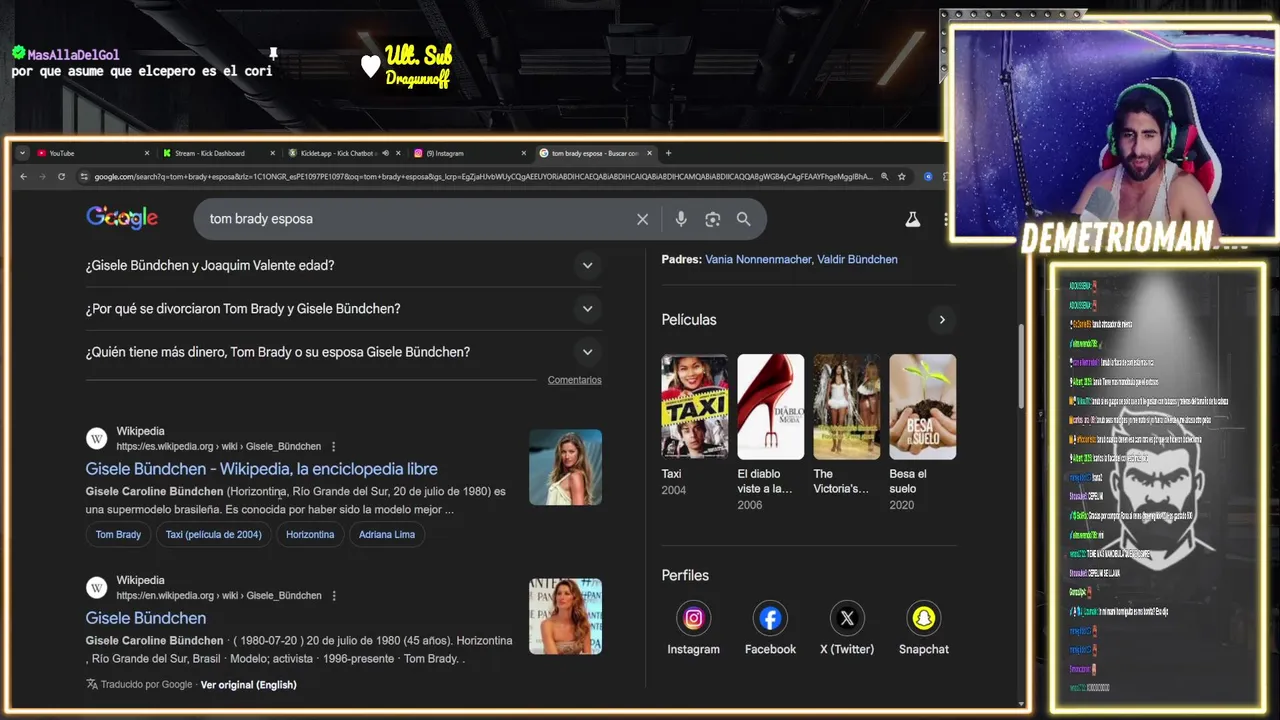Open a new browser tab
Viewport: 1280px width, 720px height.
(x=668, y=153)
